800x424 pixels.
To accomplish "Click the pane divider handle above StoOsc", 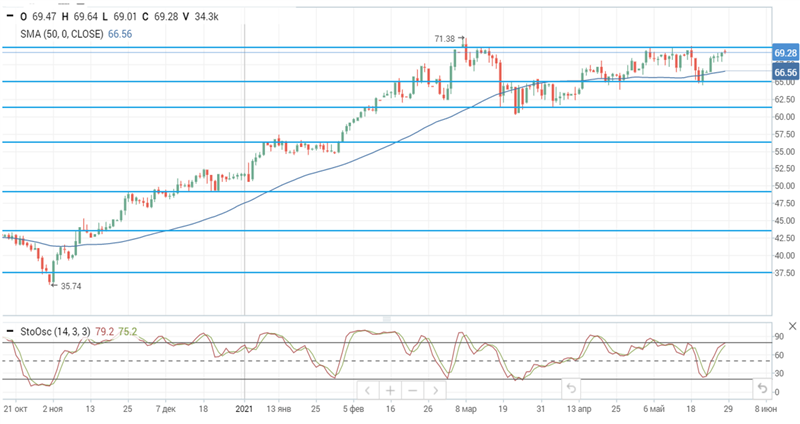I will [x=387, y=319].
